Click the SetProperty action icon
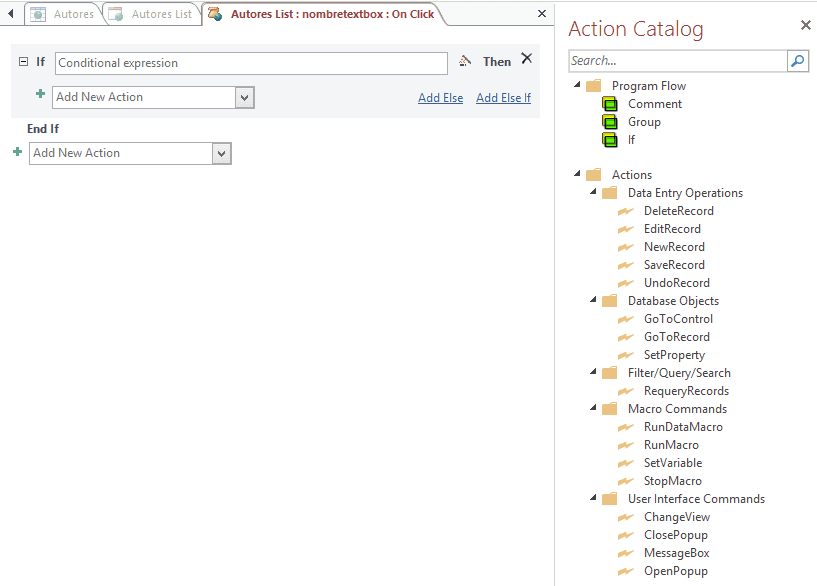817x586 pixels. pyautogui.click(x=625, y=355)
